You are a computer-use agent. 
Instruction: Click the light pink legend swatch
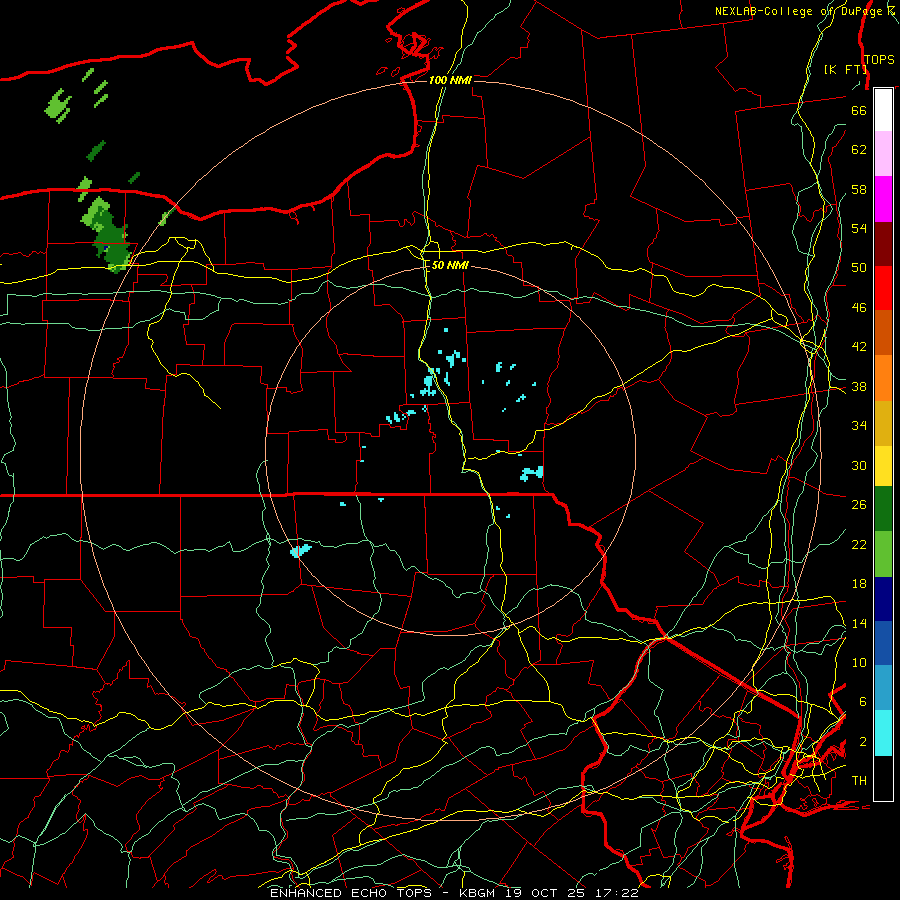[x=883, y=153]
